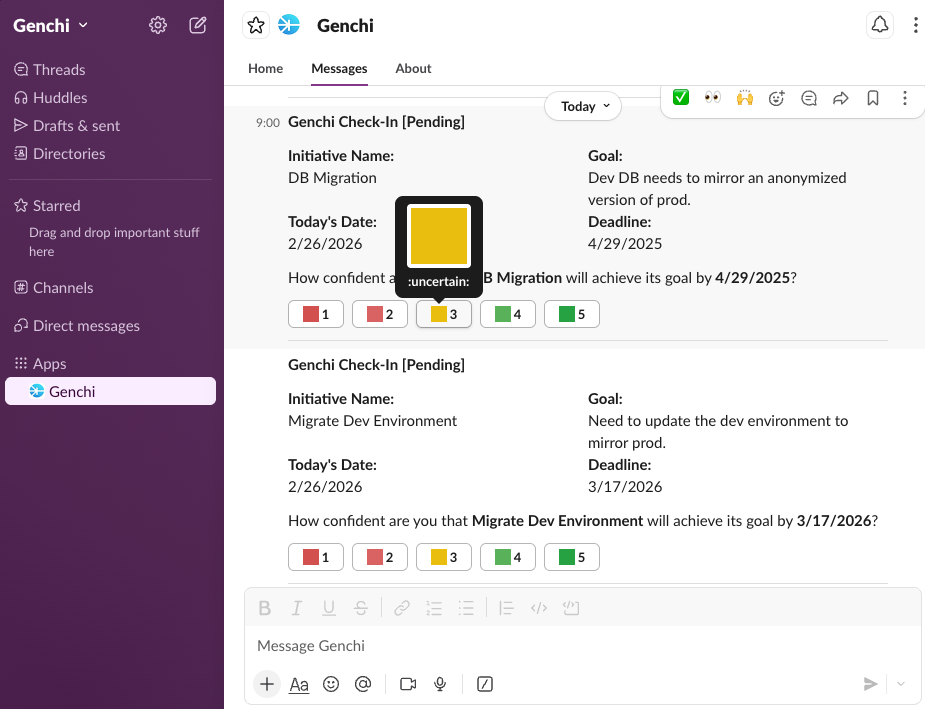Mention someone with the @ icon
Image resolution: width=925 pixels, height=709 pixels.
[x=363, y=684]
